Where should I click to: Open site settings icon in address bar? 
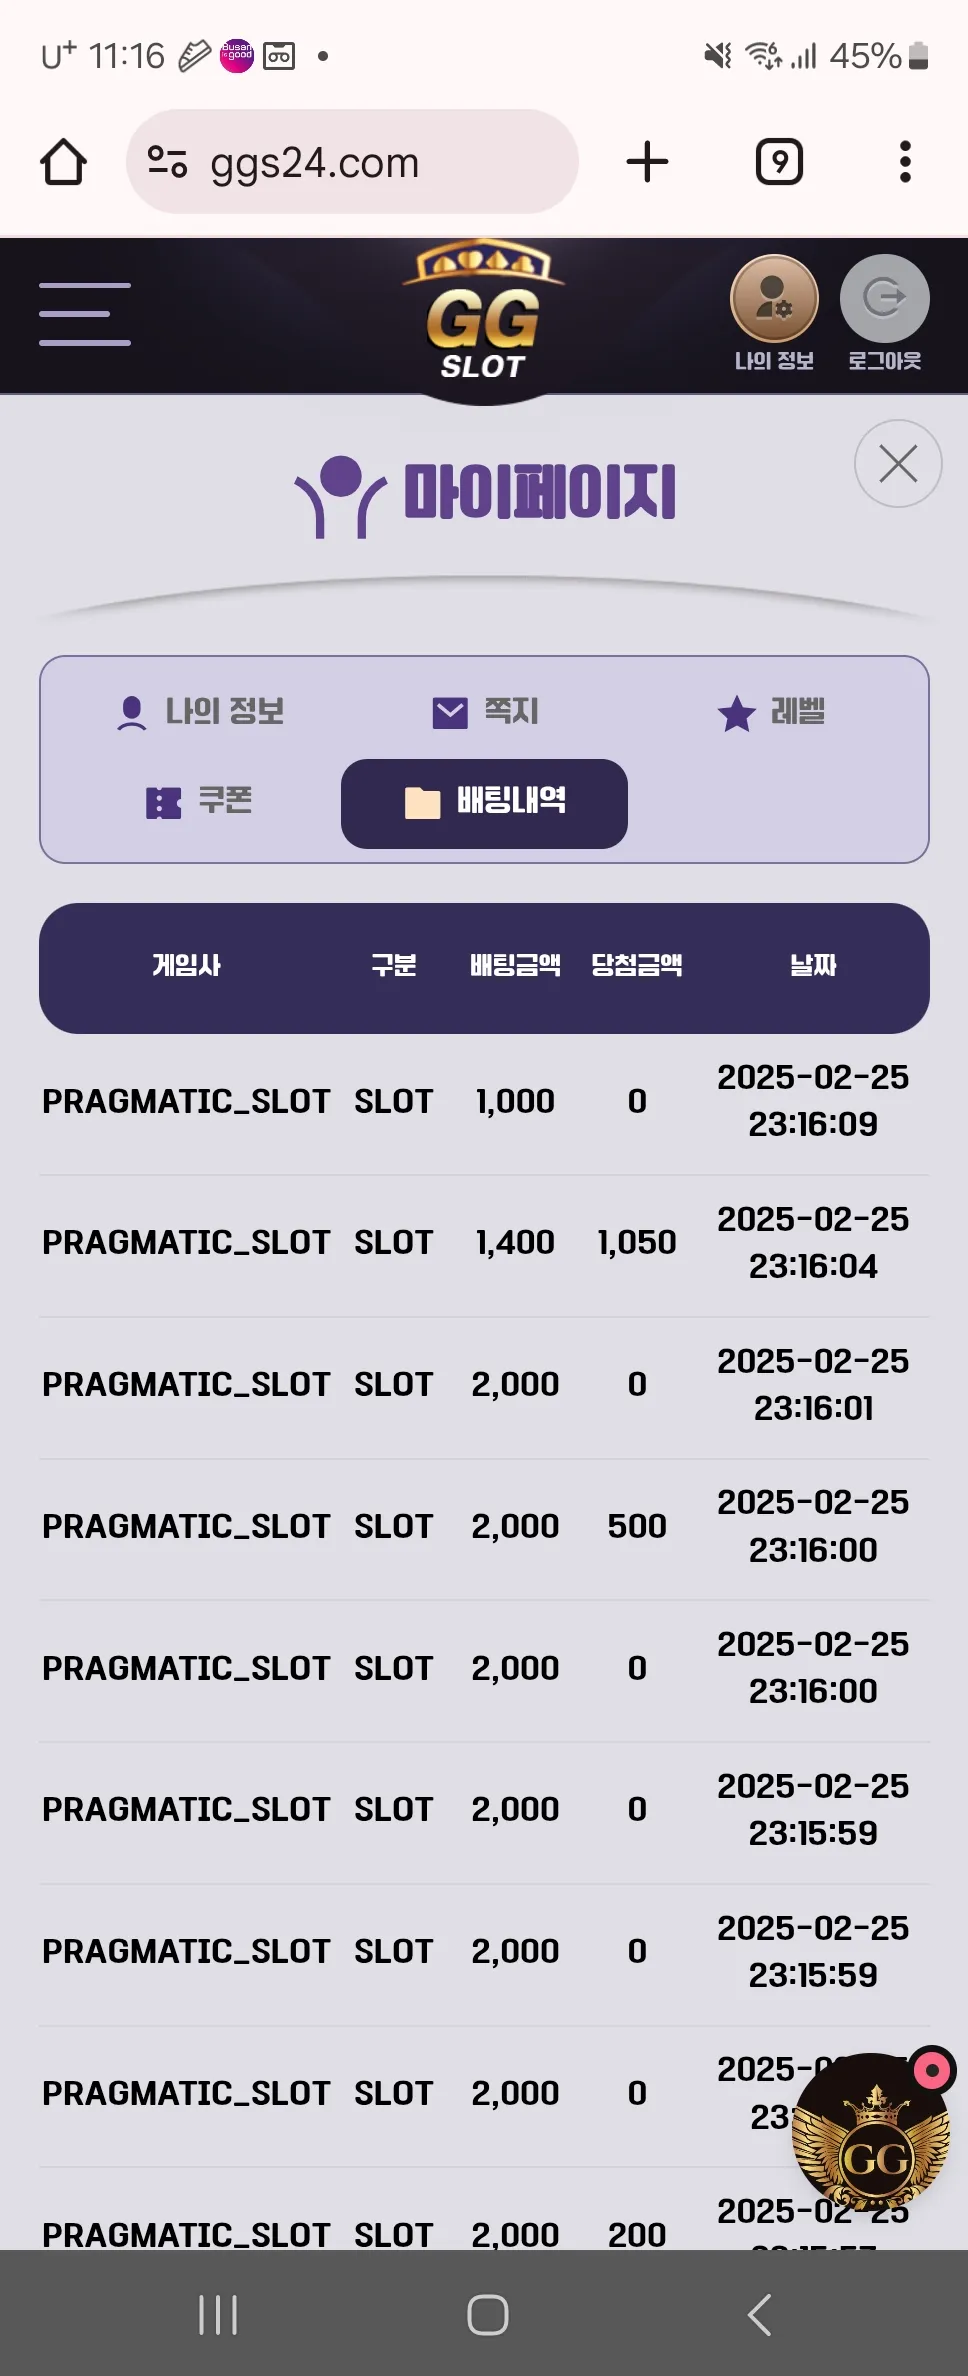(167, 162)
